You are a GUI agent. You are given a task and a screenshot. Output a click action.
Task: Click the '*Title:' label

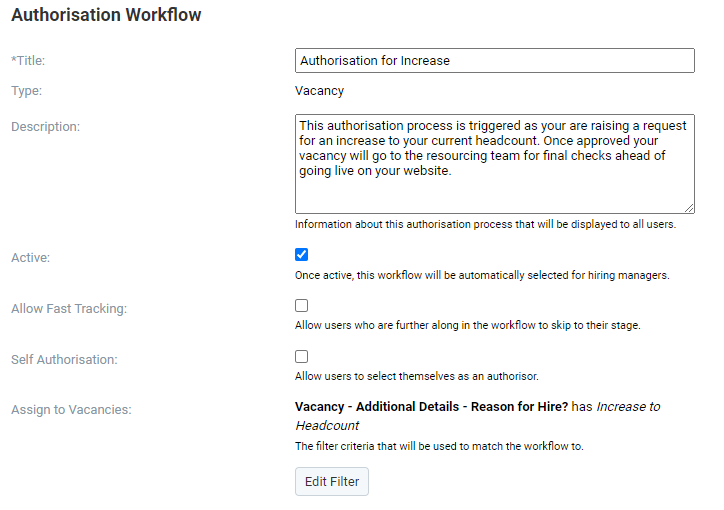pyautogui.click(x=28, y=60)
